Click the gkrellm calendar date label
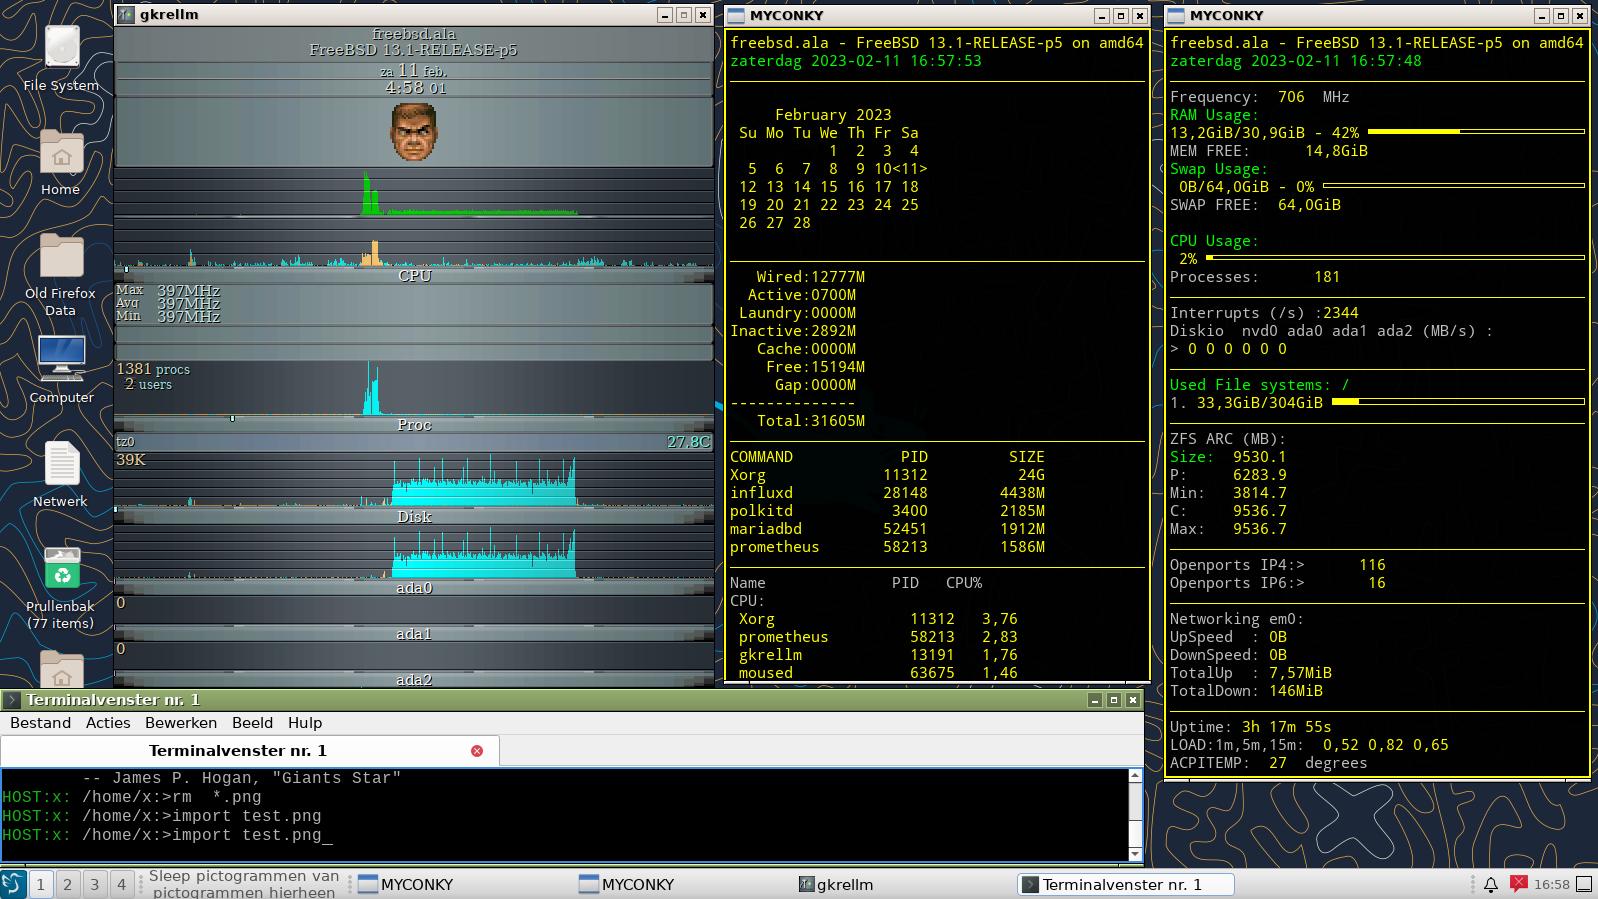Image resolution: width=1598 pixels, height=899 pixels. click(414, 71)
